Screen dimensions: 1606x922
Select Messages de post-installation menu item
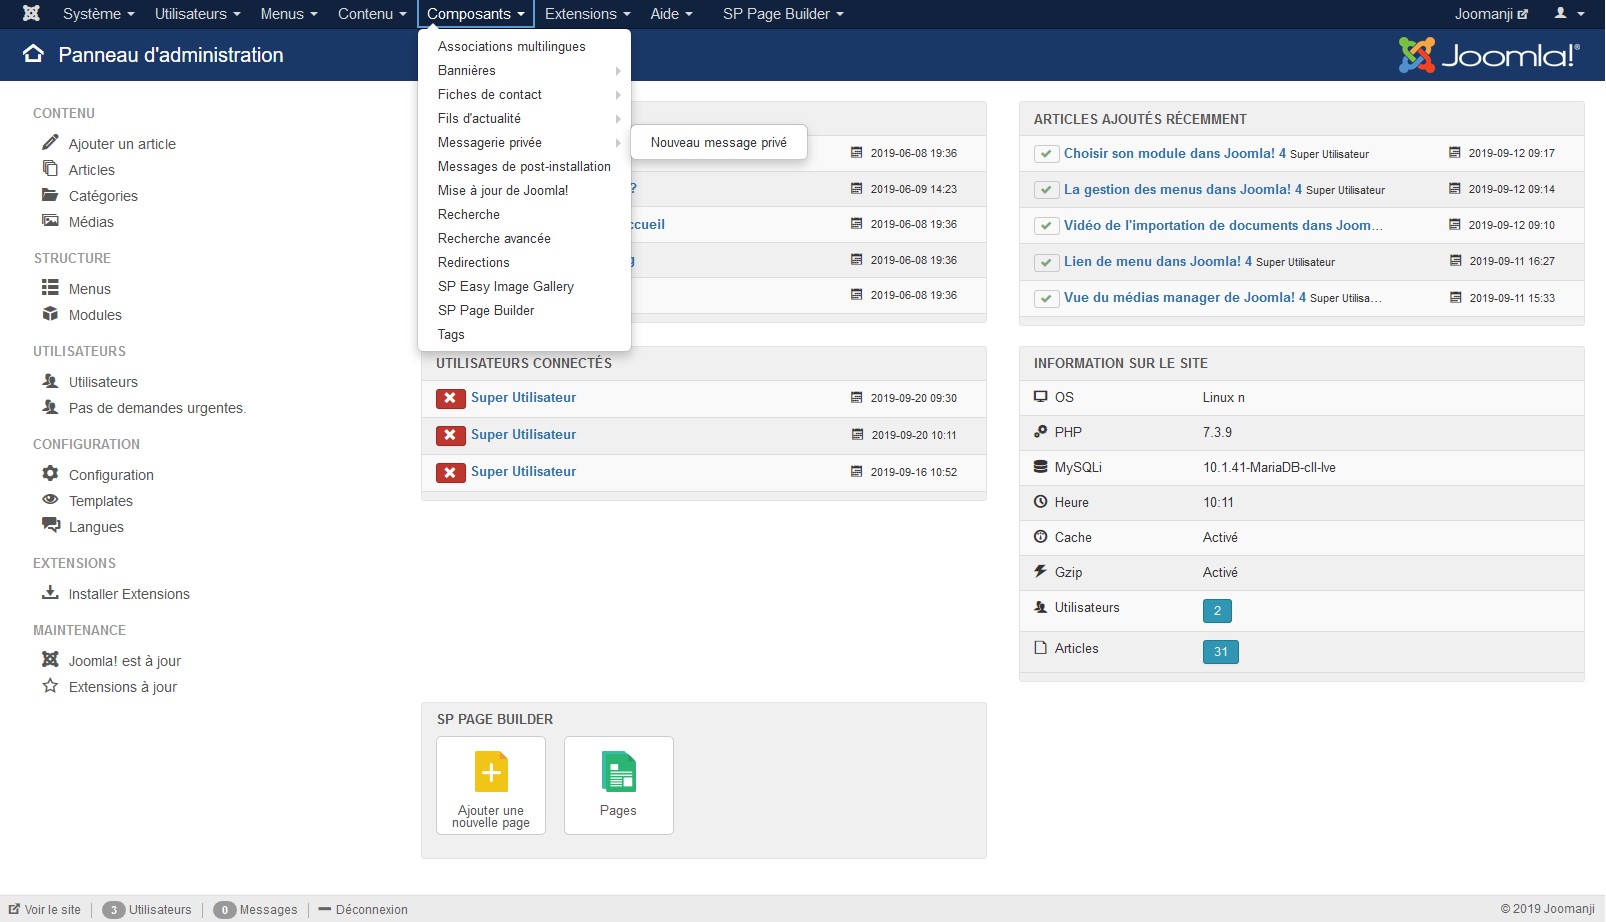(x=524, y=166)
